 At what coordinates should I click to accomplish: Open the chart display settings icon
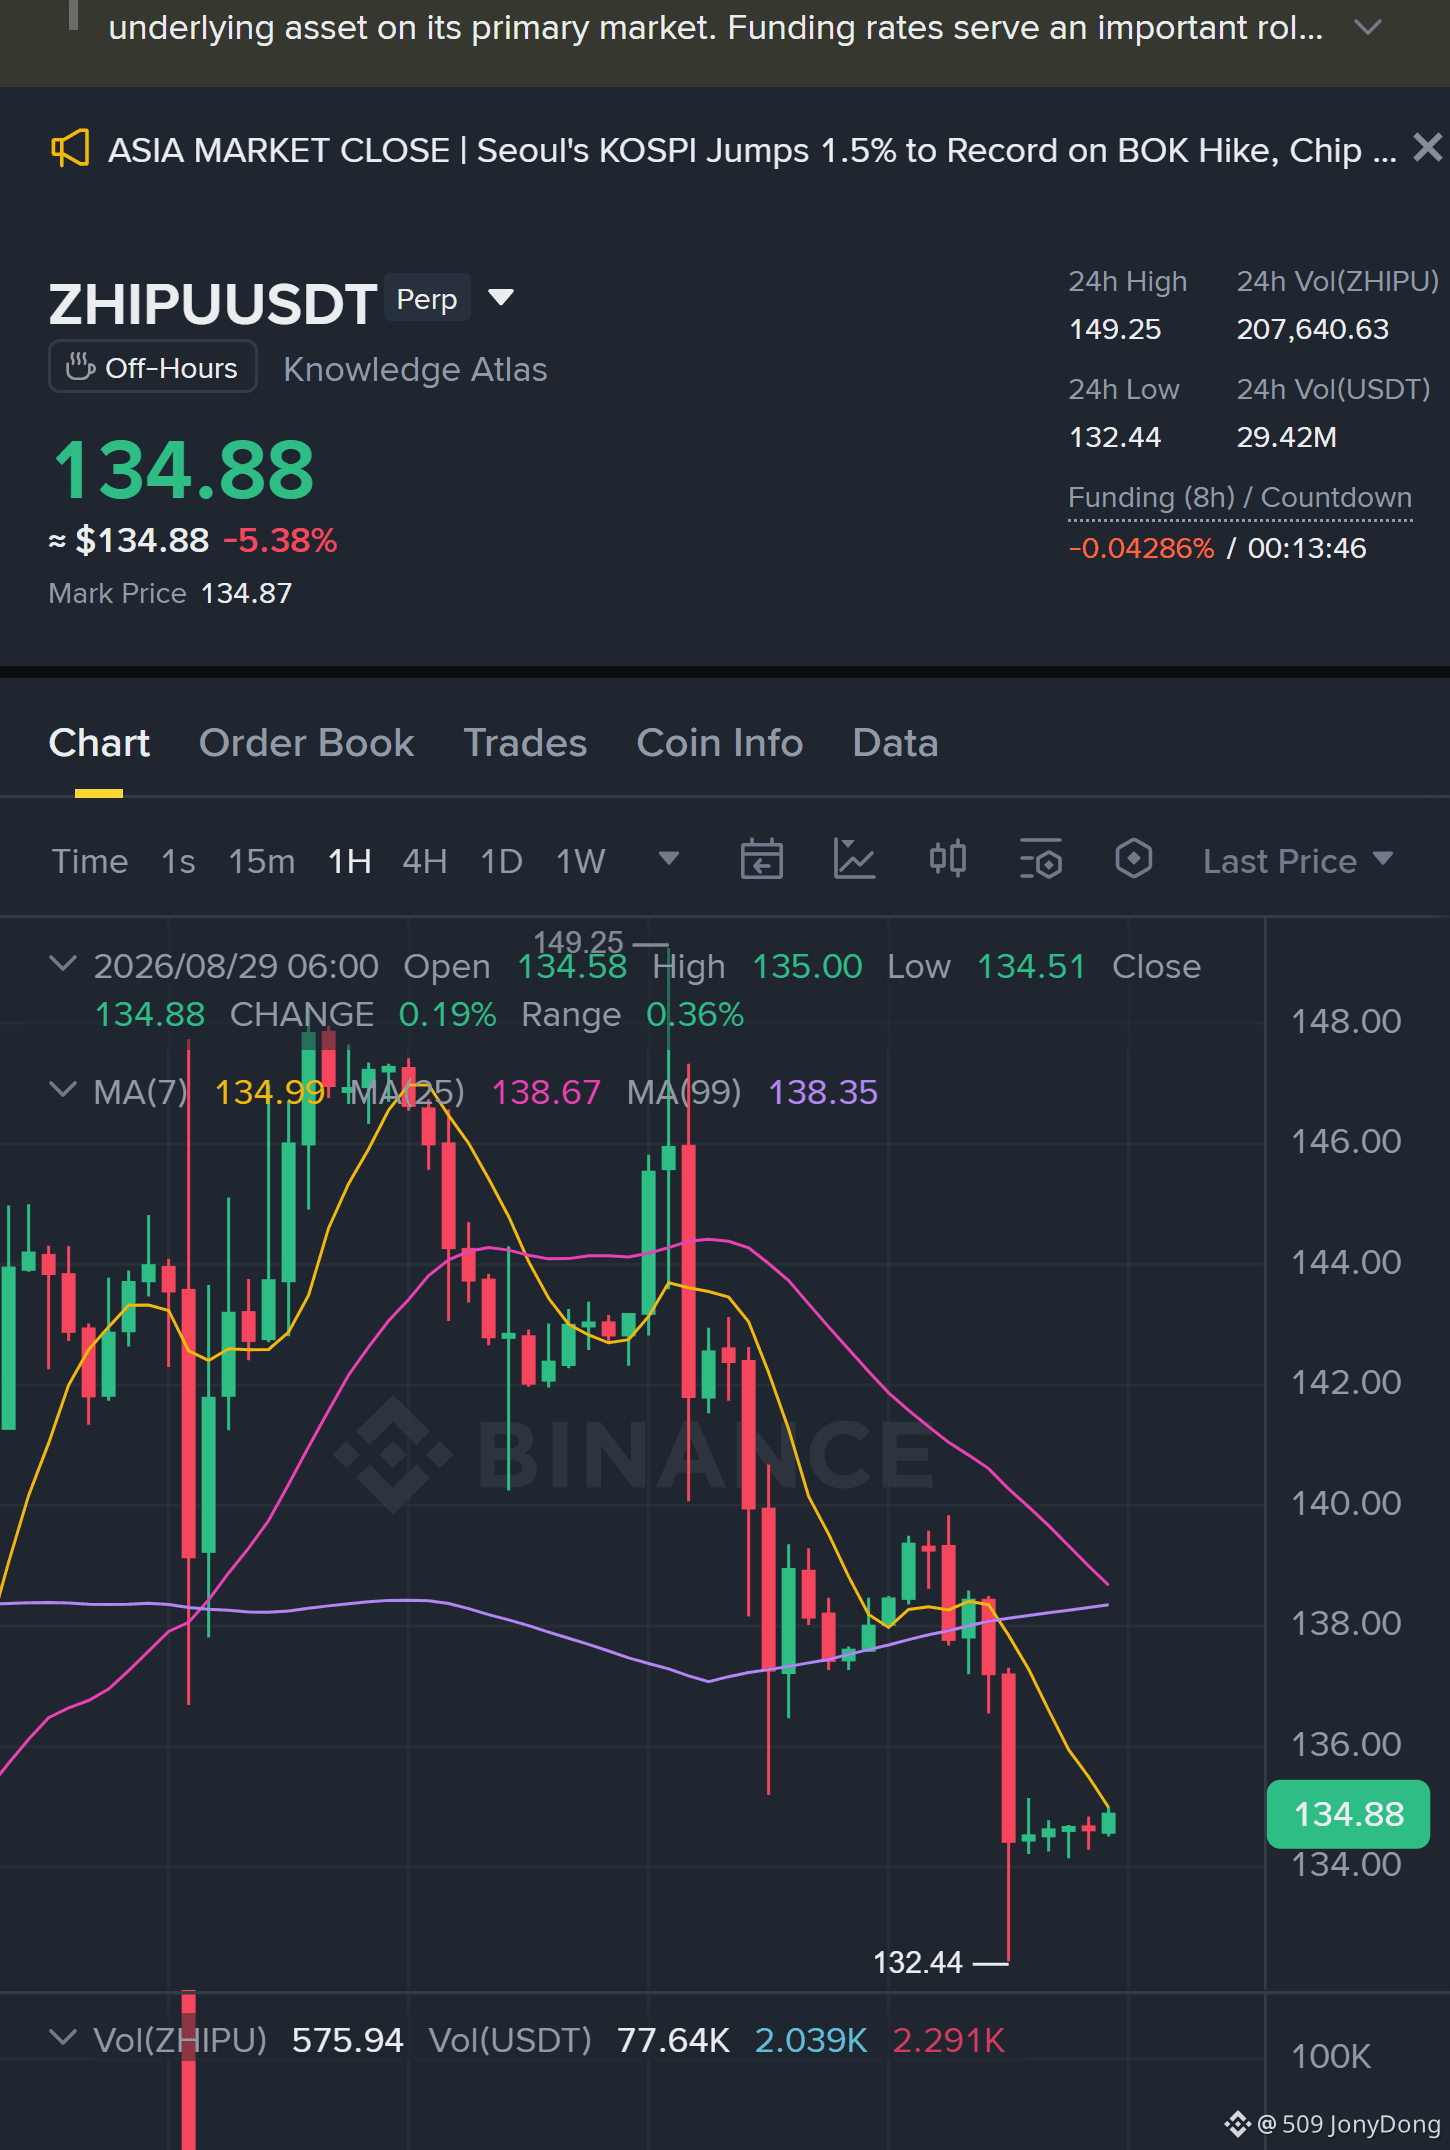coord(1041,859)
